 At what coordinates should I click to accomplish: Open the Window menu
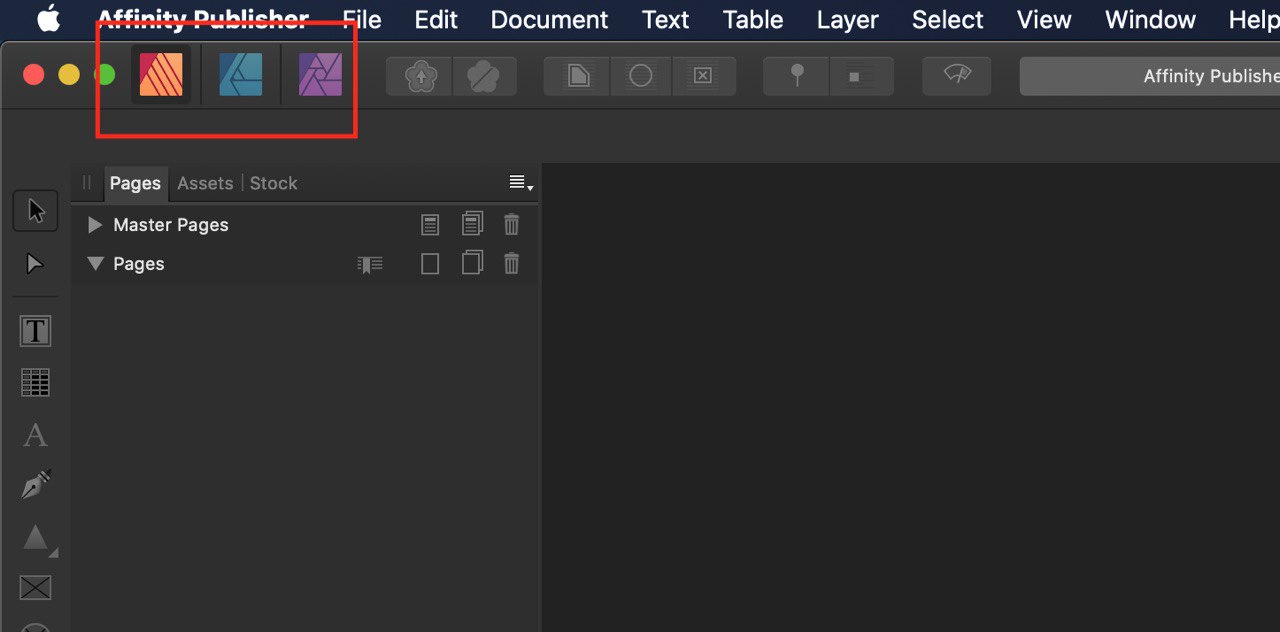point(1150,19)
